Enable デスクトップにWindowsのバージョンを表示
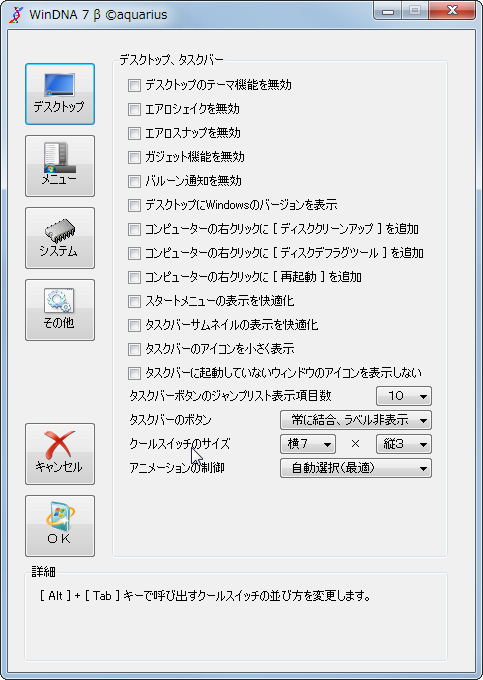Screen dimensions: 483x680 [x=134, y=205]
